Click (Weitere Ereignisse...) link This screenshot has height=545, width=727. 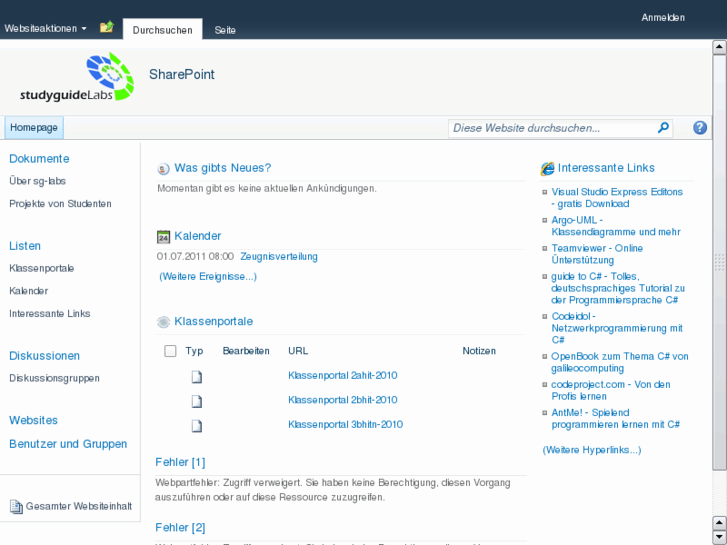(208, 276)
